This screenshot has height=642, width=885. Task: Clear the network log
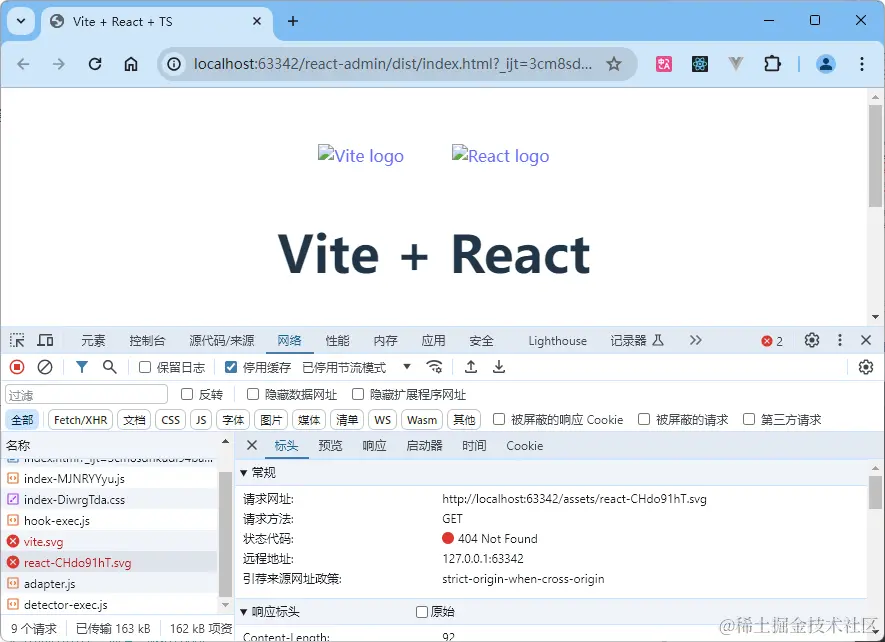pos(45,367)
